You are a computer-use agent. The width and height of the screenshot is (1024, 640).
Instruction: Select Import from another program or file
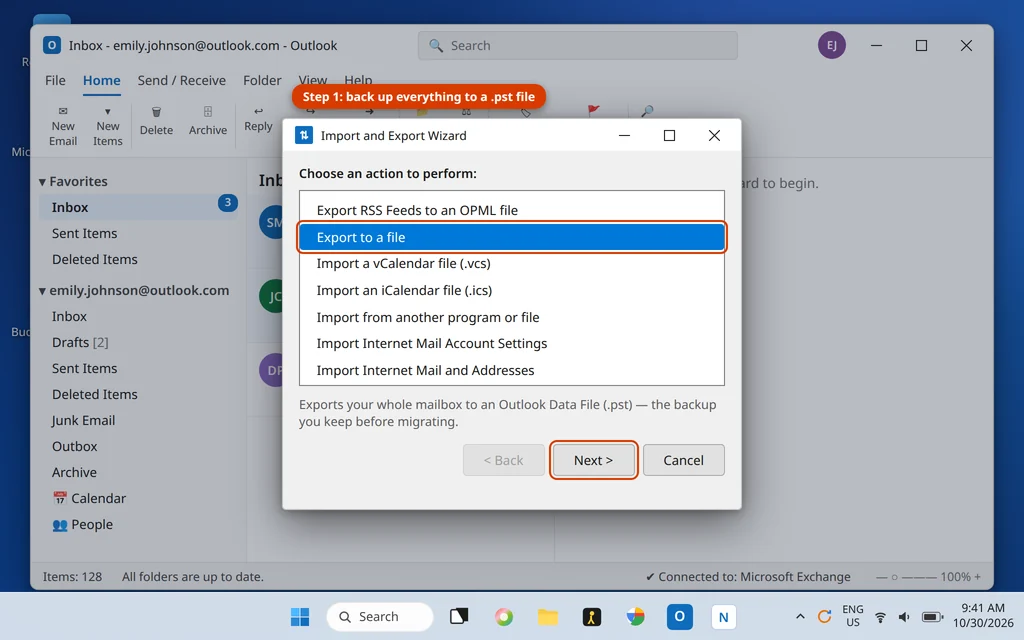click(511, 317)
